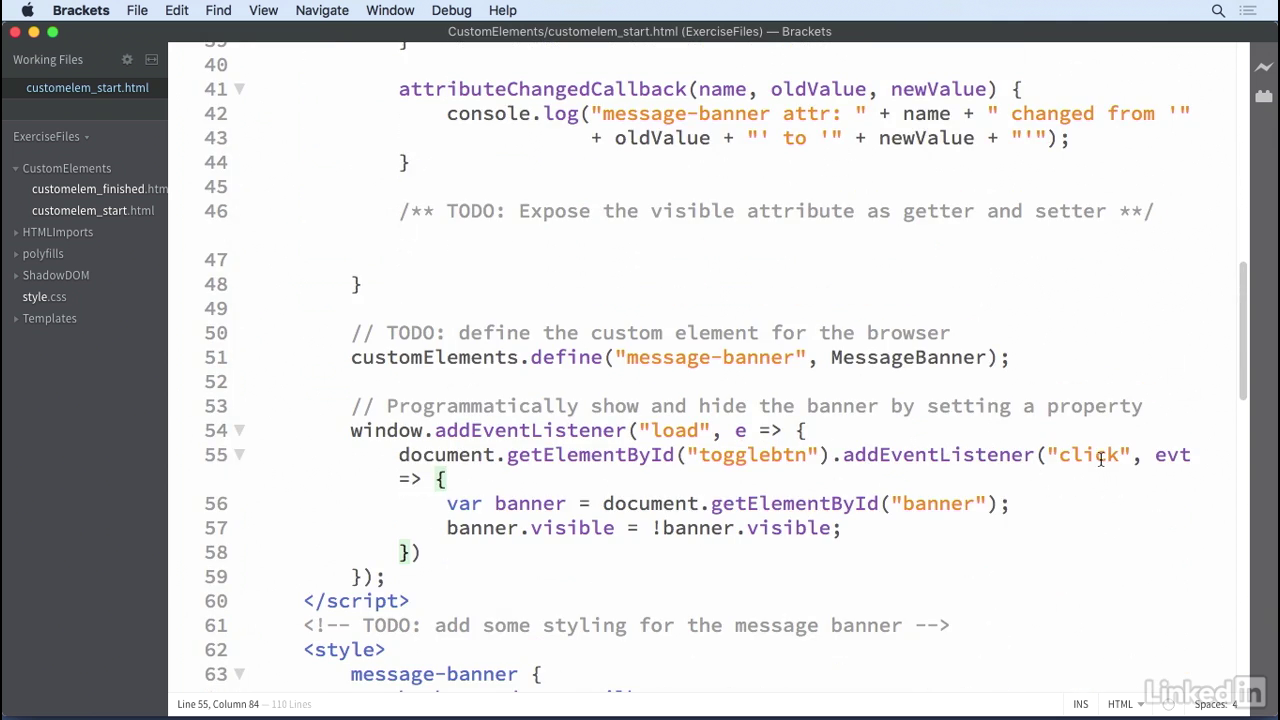Viewport: 1280px width, 720px height.
Task: Click the "message-banner {" selector on line 63
Action: (x=446, y=674)
